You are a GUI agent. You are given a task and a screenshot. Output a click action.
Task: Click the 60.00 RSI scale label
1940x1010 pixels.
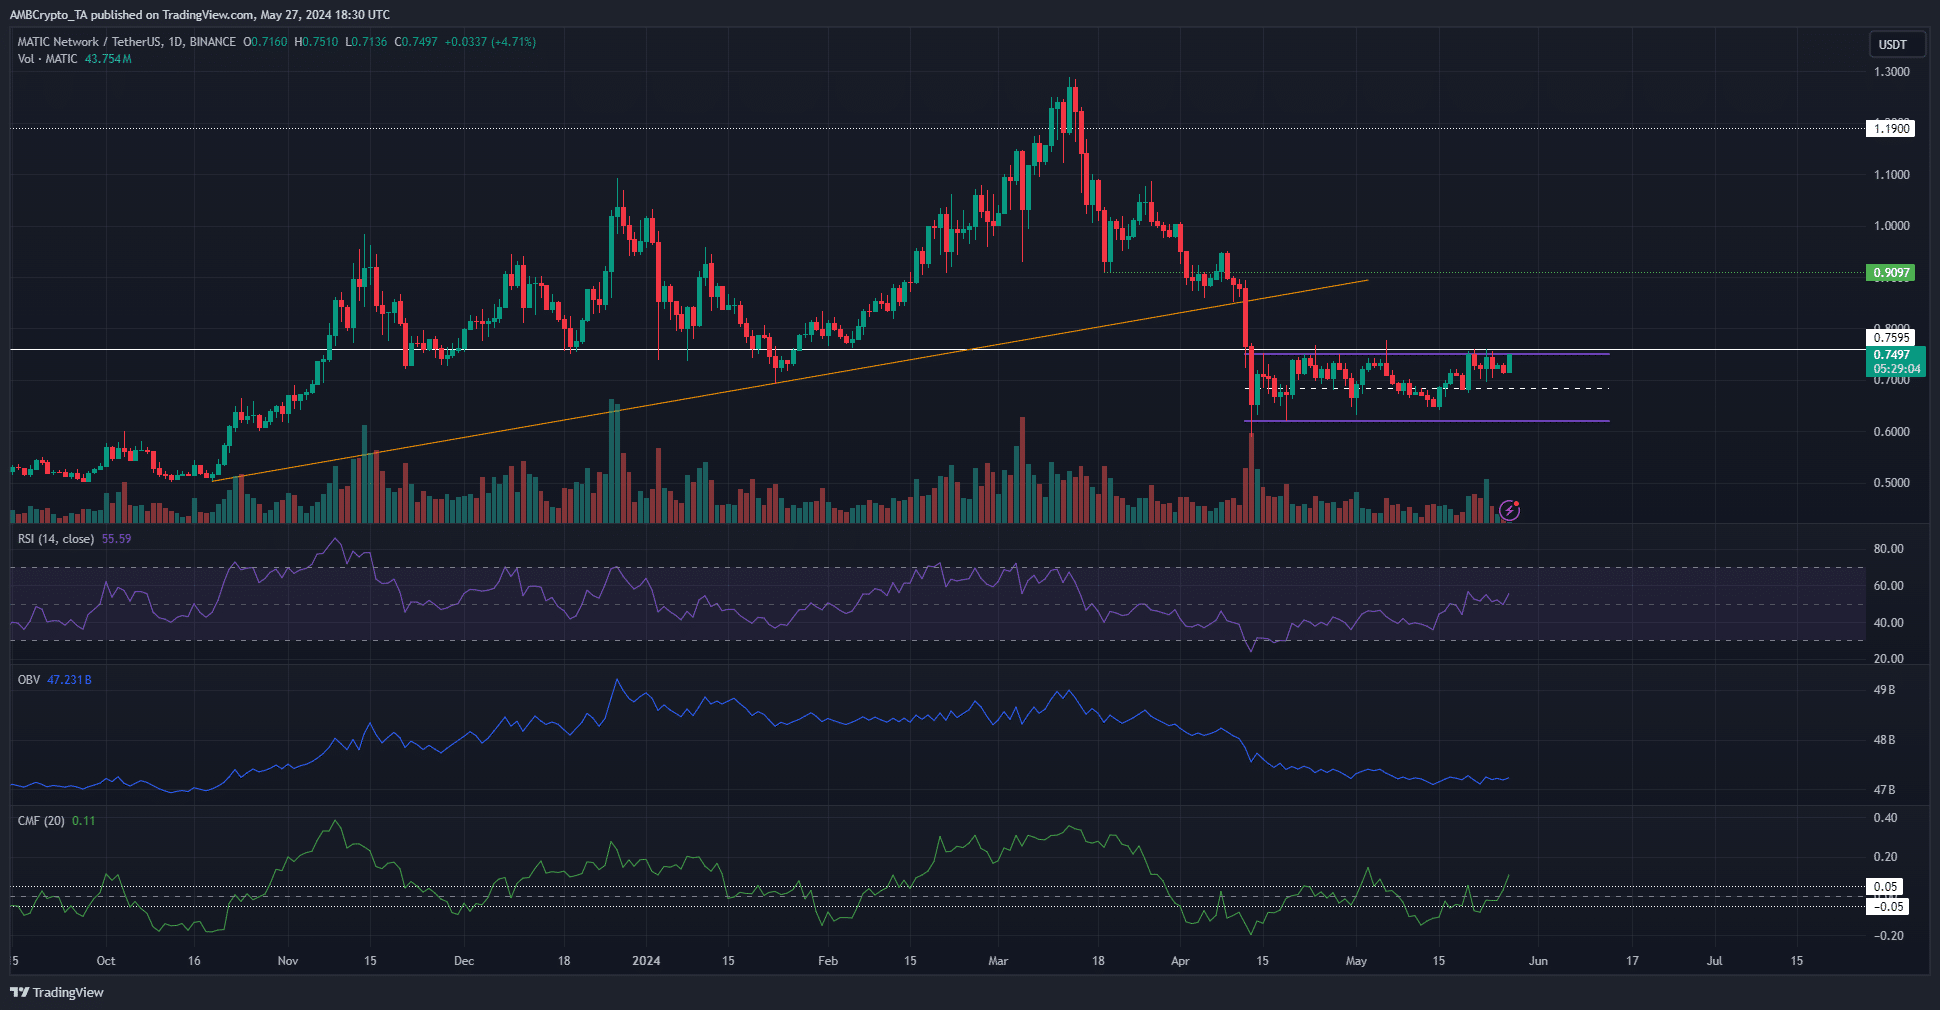1888,586
